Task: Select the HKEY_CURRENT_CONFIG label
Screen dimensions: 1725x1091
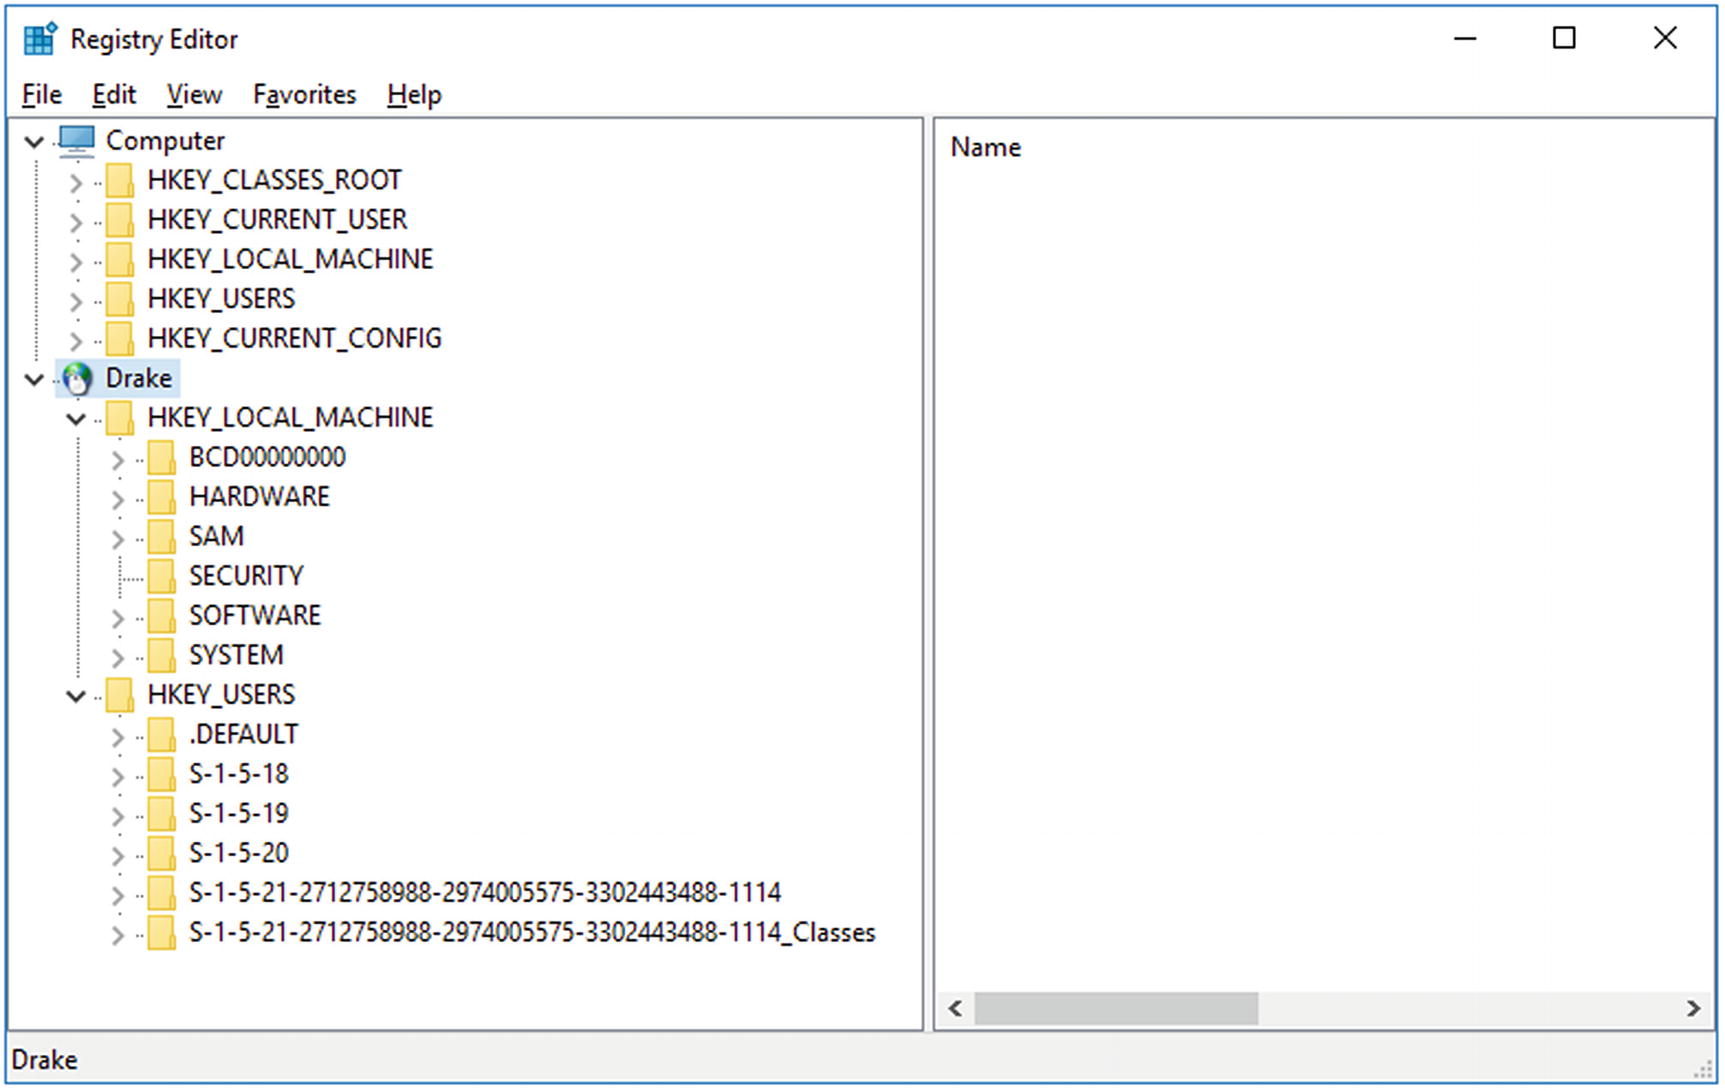Action: click(294, 339)
